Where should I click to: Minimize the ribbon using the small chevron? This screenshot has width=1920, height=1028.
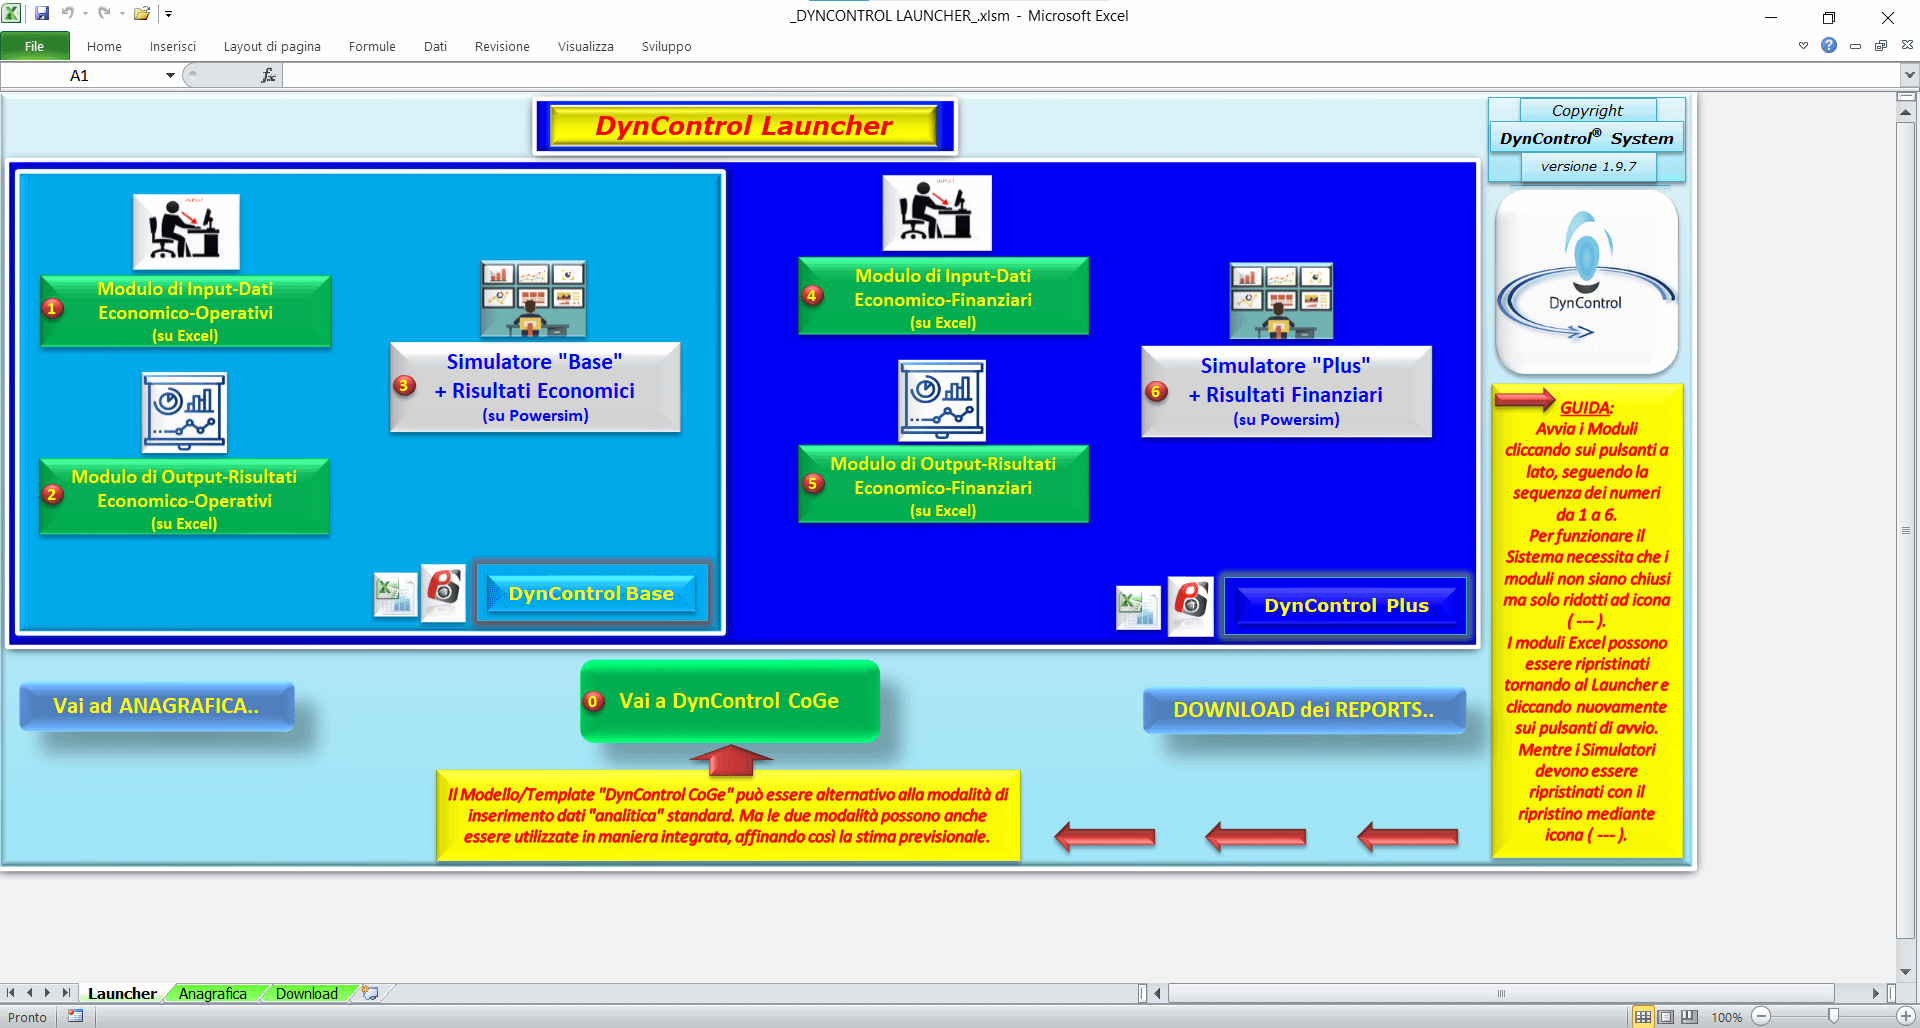pyautogui.click(x=1803, y=46)
